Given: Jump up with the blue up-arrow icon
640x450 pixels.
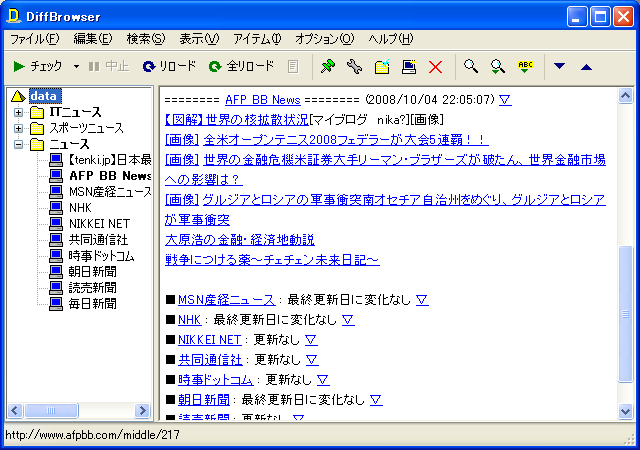Looking at the screenshot, I should (x=586, y=66).
